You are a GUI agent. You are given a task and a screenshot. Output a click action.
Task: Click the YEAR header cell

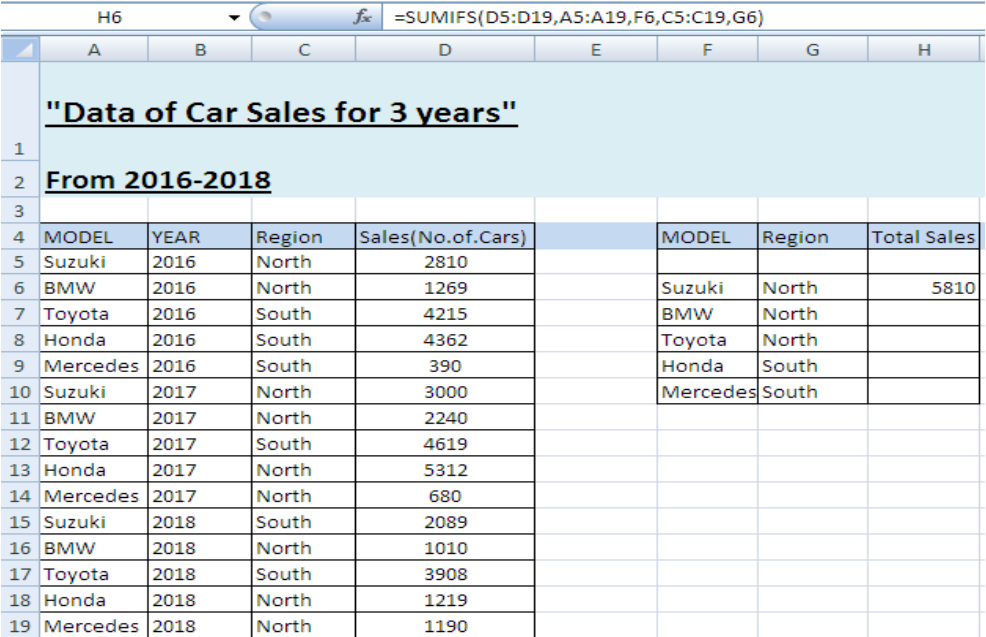pos(200,237)
